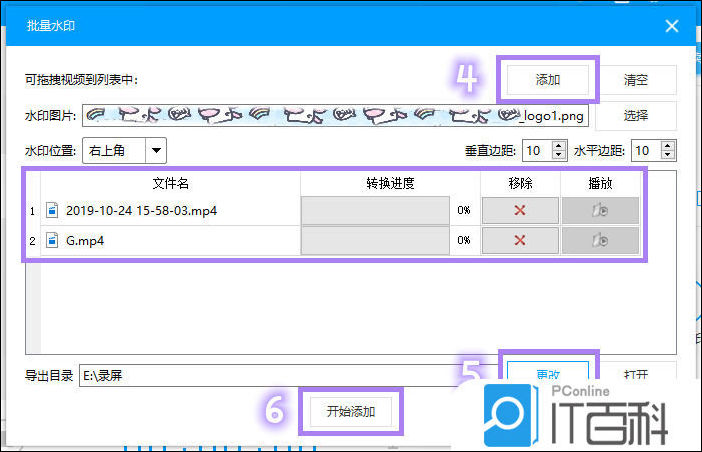Click progress bar of G.mp4 row

(x=375, y=241)
